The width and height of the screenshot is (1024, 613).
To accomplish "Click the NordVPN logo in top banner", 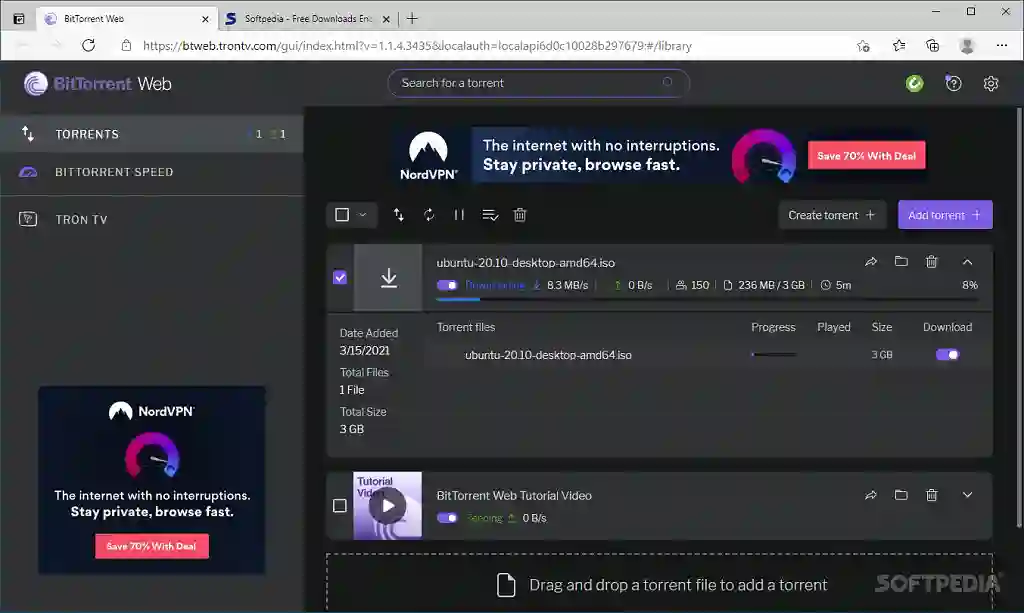I will (x=428, y=155).
